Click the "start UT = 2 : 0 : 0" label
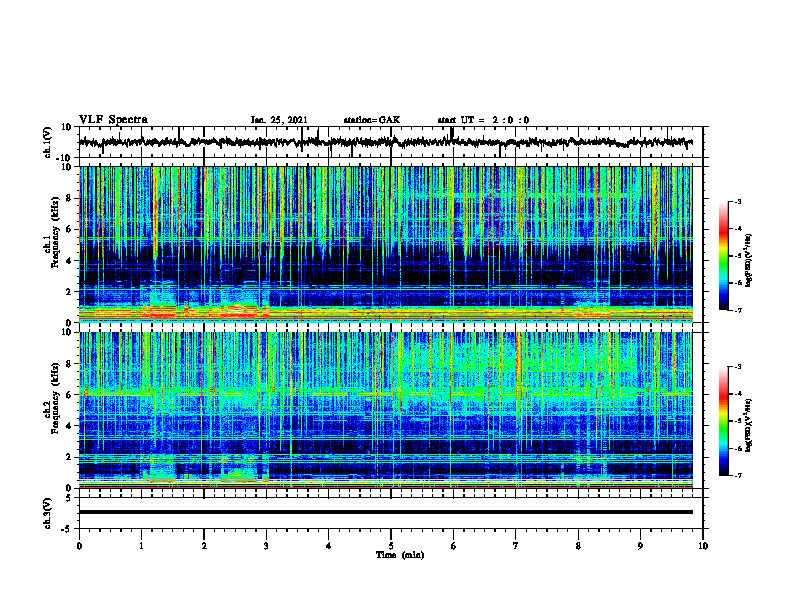The image size is (792, 612). tap(483, 120)
